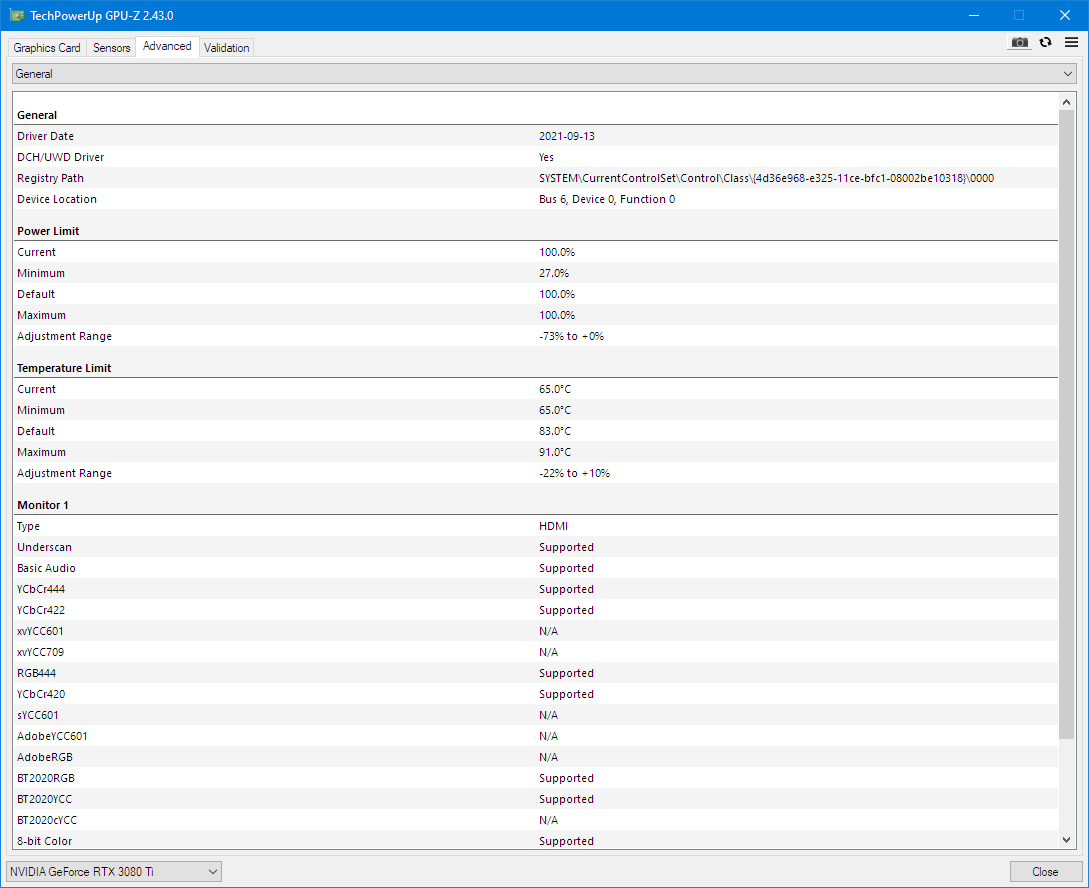
Task: Click the AdobeRGB row label
Action: coord(45,757)
